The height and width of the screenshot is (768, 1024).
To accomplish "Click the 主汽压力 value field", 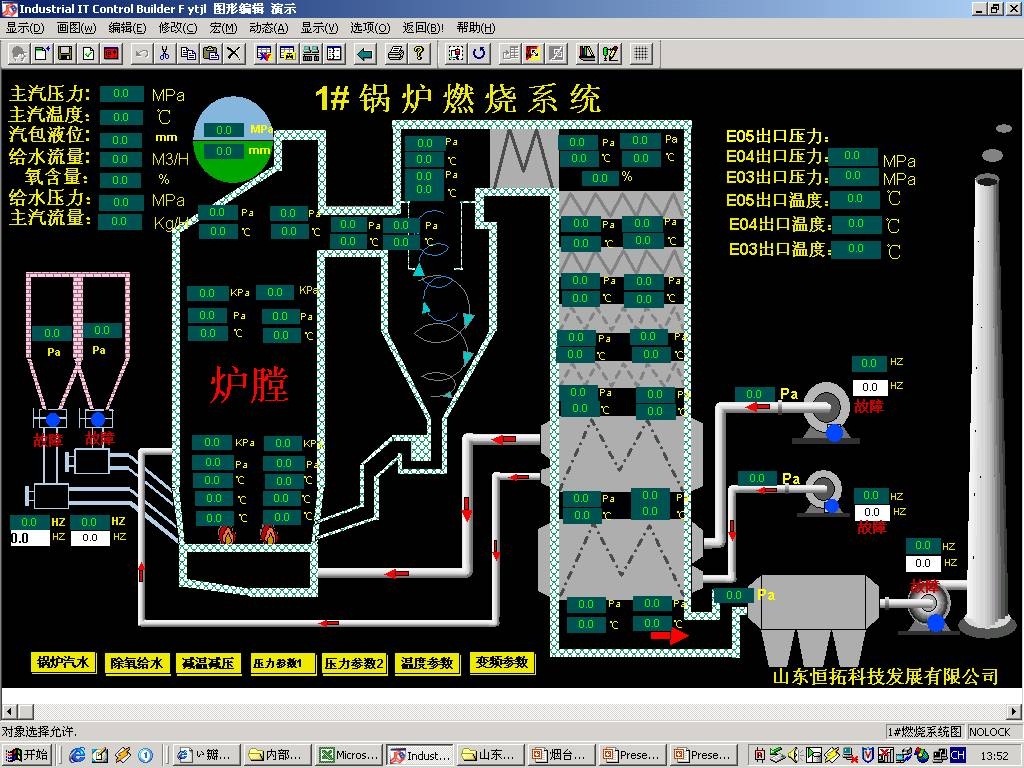I will coord(121,94).
